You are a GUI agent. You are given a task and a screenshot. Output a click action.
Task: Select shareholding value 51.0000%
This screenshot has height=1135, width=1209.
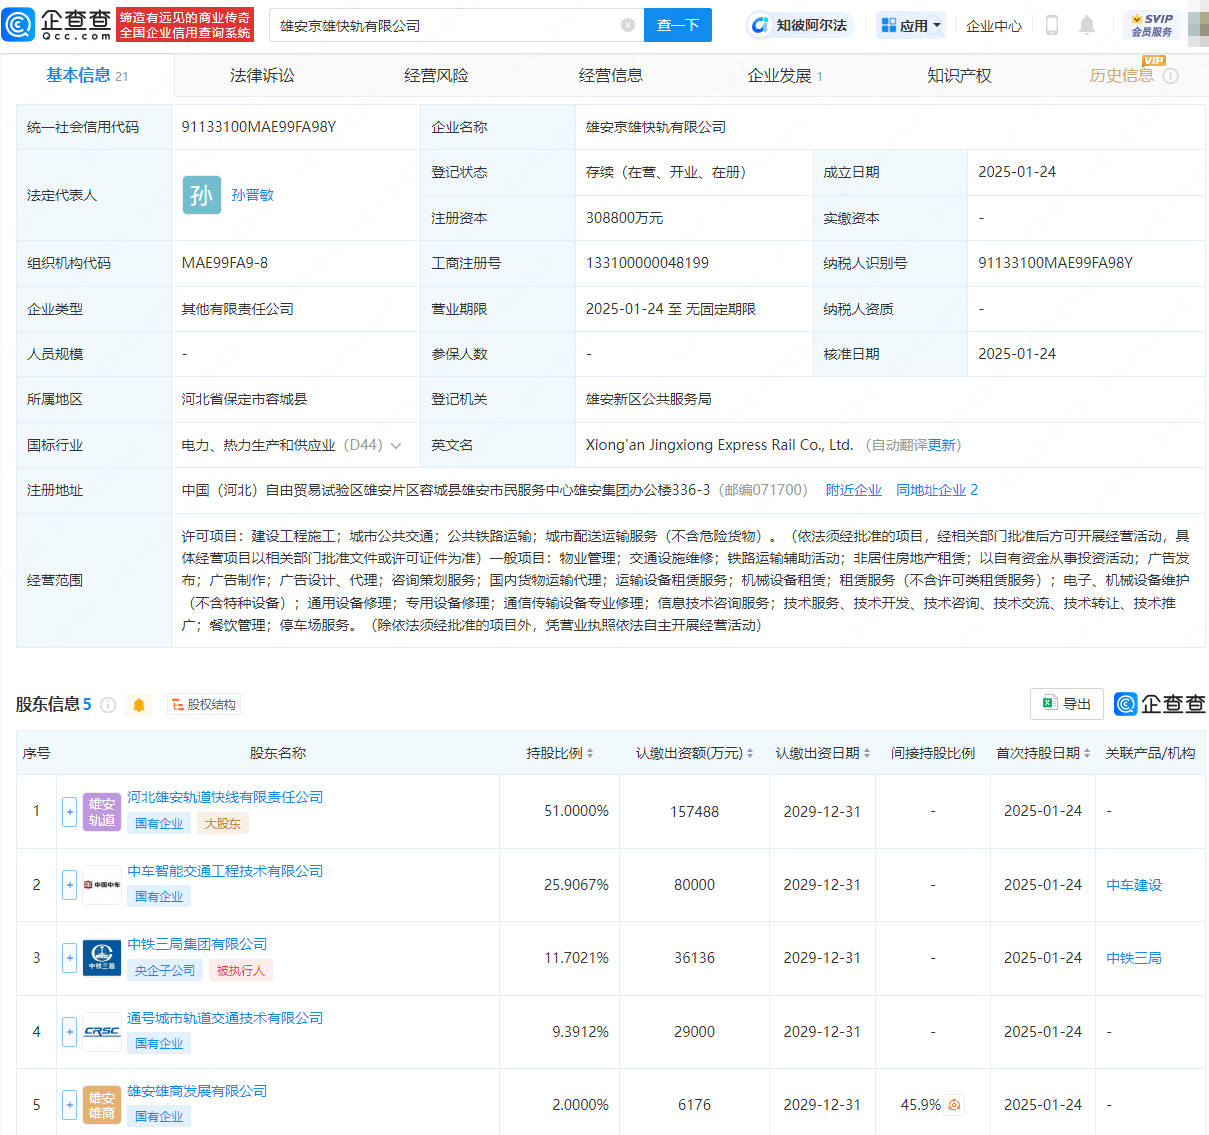pyautogui.click(x=576, y=811)
